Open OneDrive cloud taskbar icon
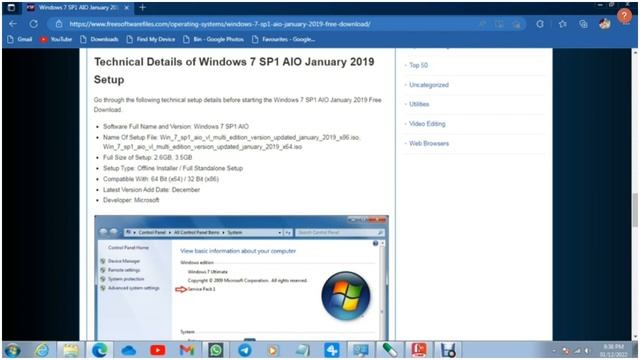The height and width of the screenshot is (360, 640). click(129, 350)
